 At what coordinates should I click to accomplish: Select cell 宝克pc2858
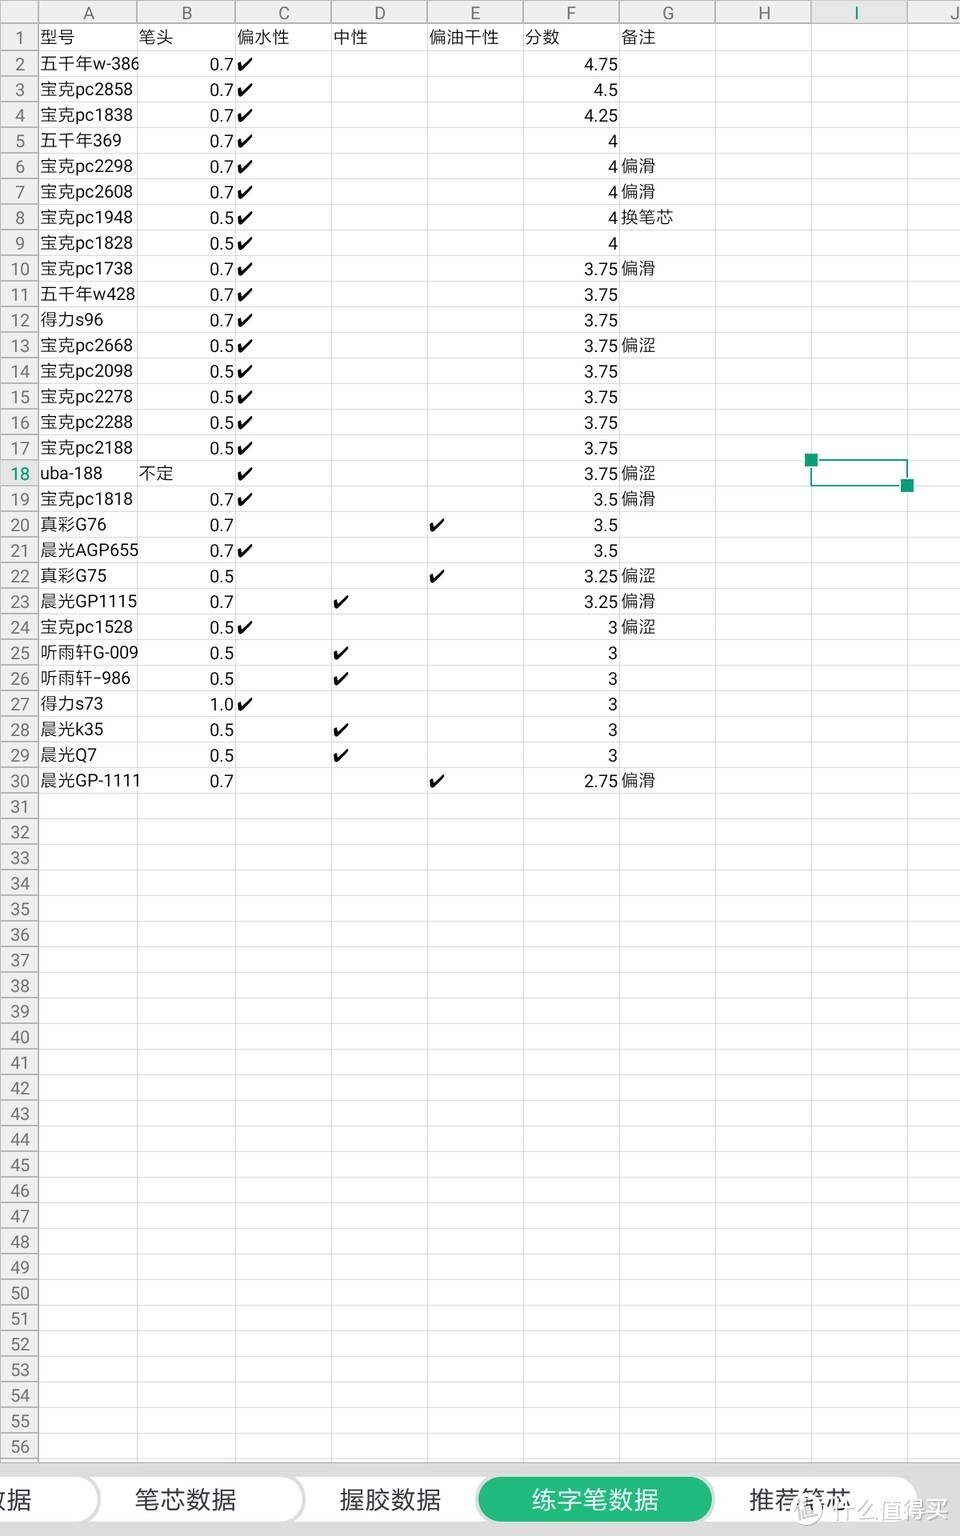click(88, 90)
